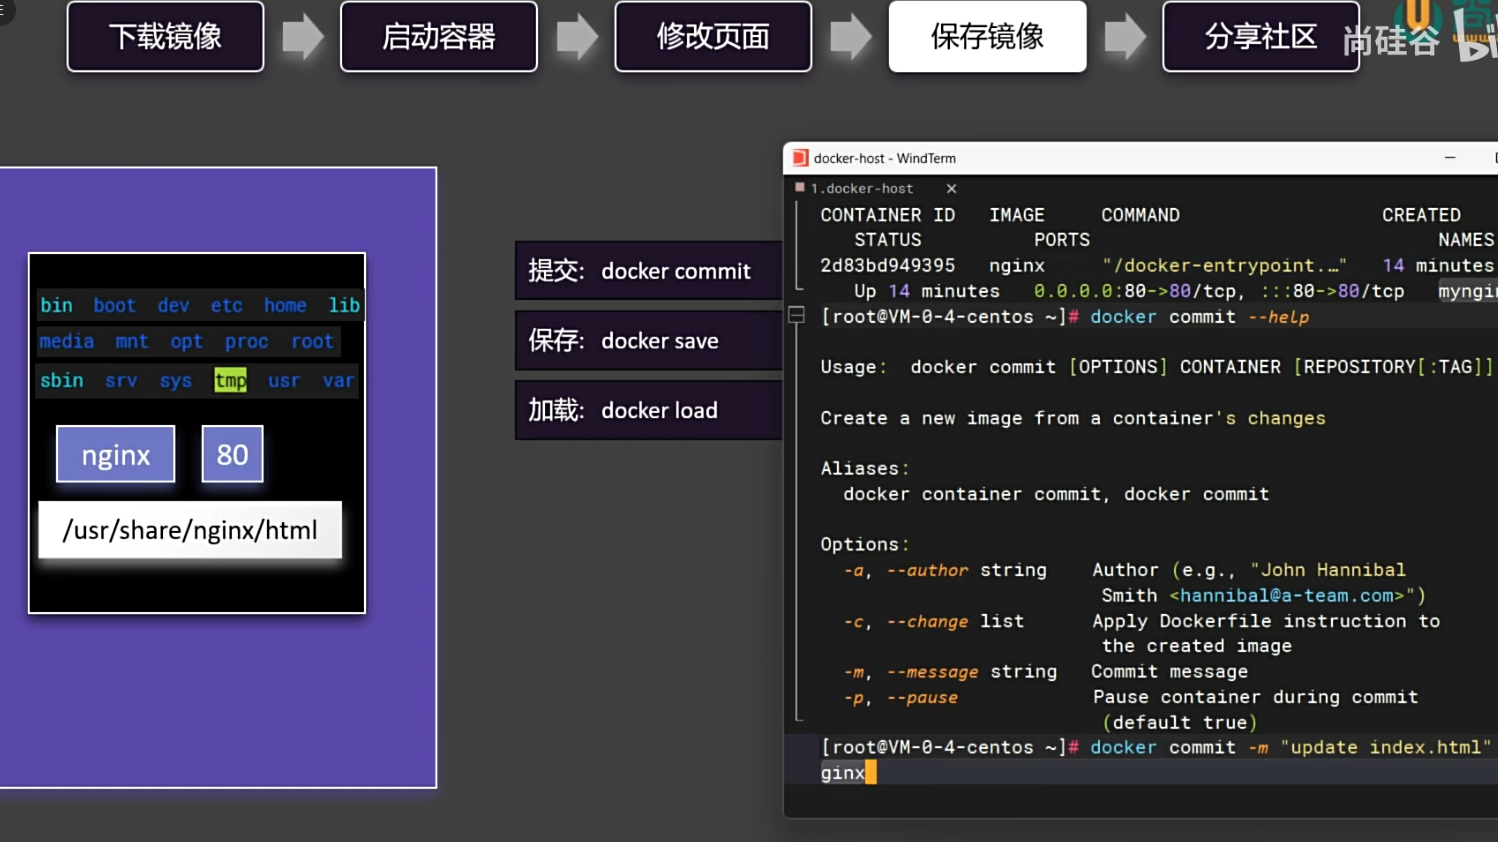Click the home directory name
The height and width of the screenshot is (842, 1498).
pyautogui.click(x=285, y=305)
